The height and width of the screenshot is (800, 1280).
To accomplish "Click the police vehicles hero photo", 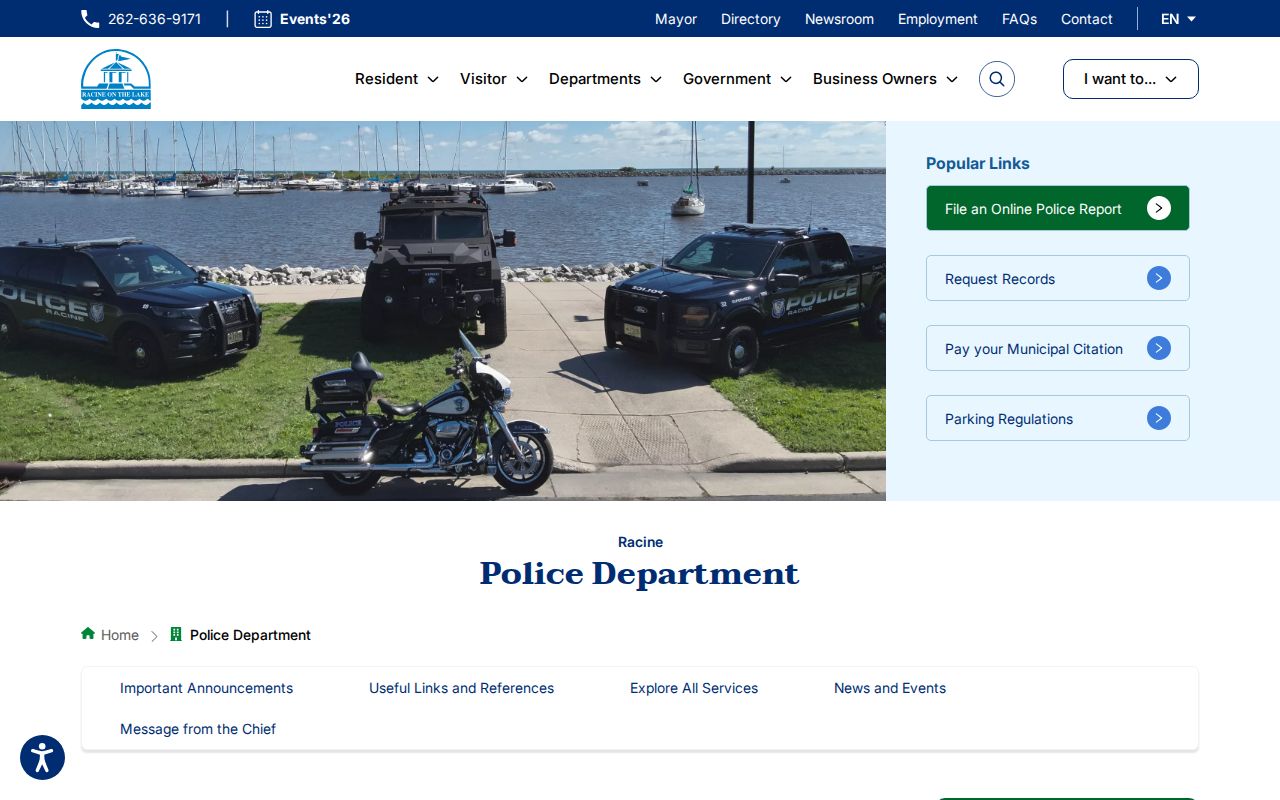I will coord(443,311).
